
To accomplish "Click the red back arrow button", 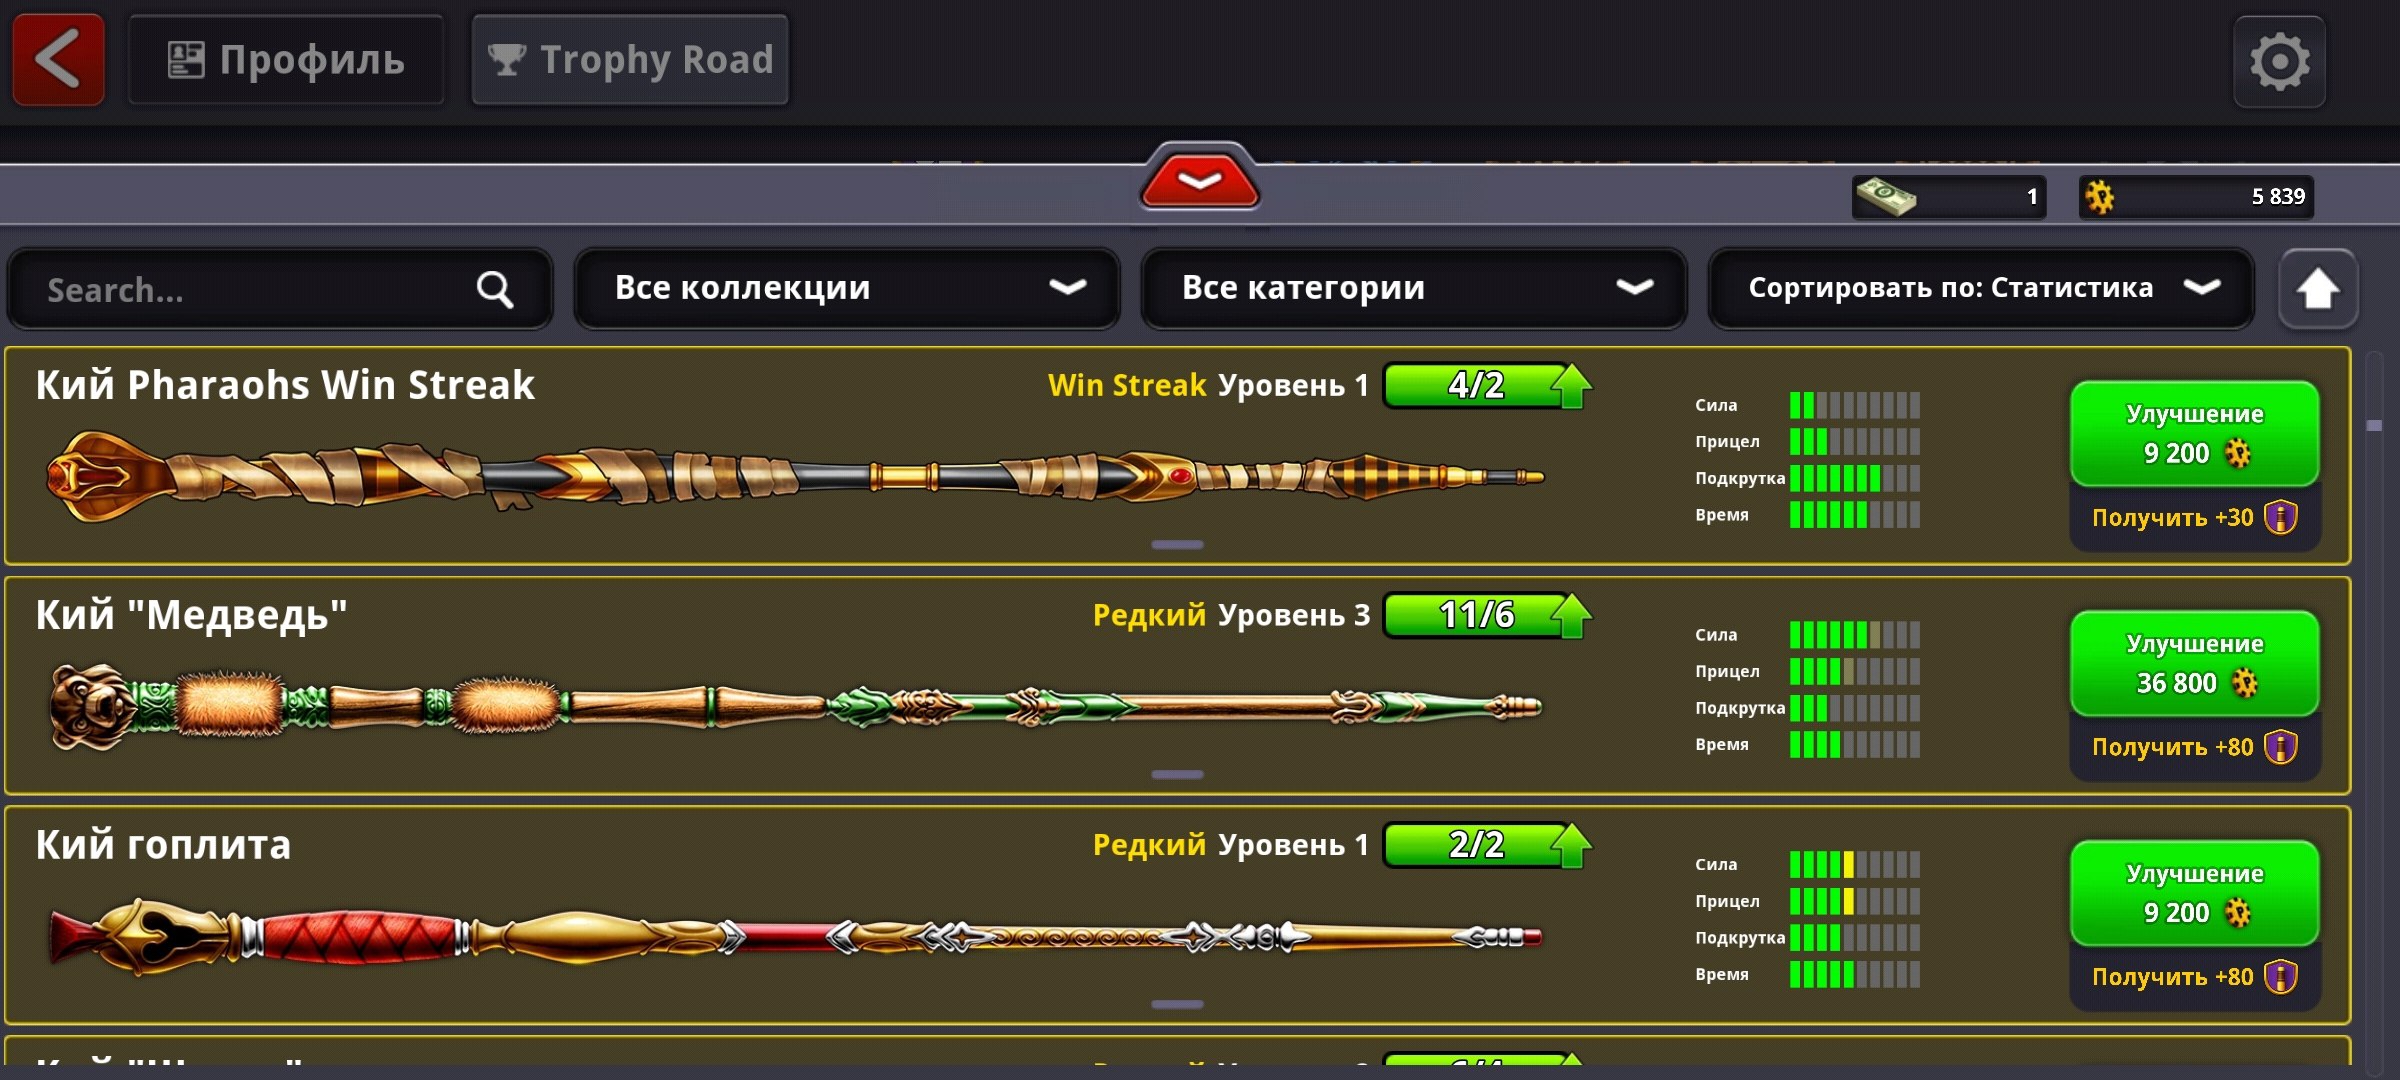I will (58, 60).
